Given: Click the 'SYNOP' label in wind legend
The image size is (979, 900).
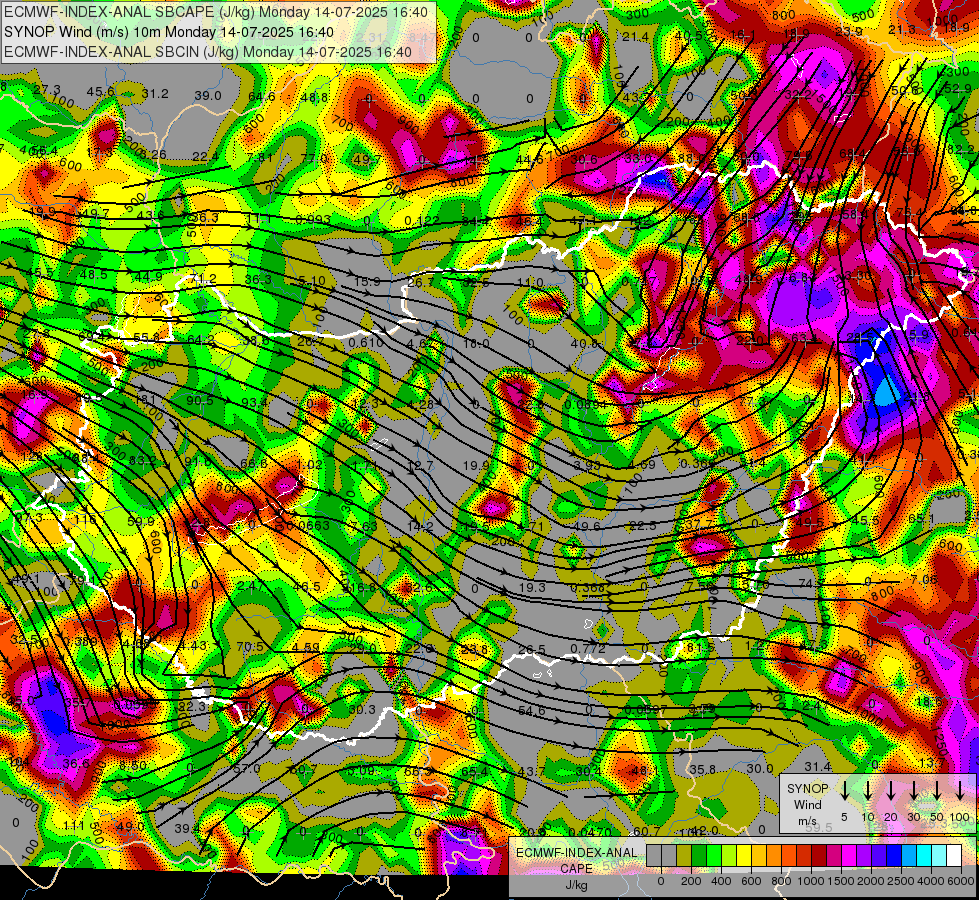Looking at the screenshot, I should pos(807,788).
